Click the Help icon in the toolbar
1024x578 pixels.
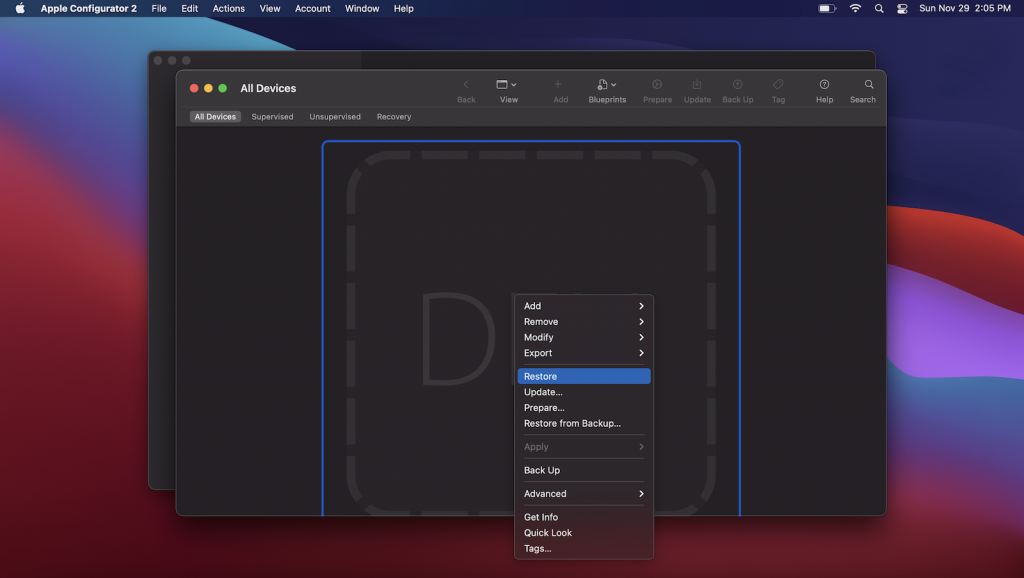[x=823, y=90]
